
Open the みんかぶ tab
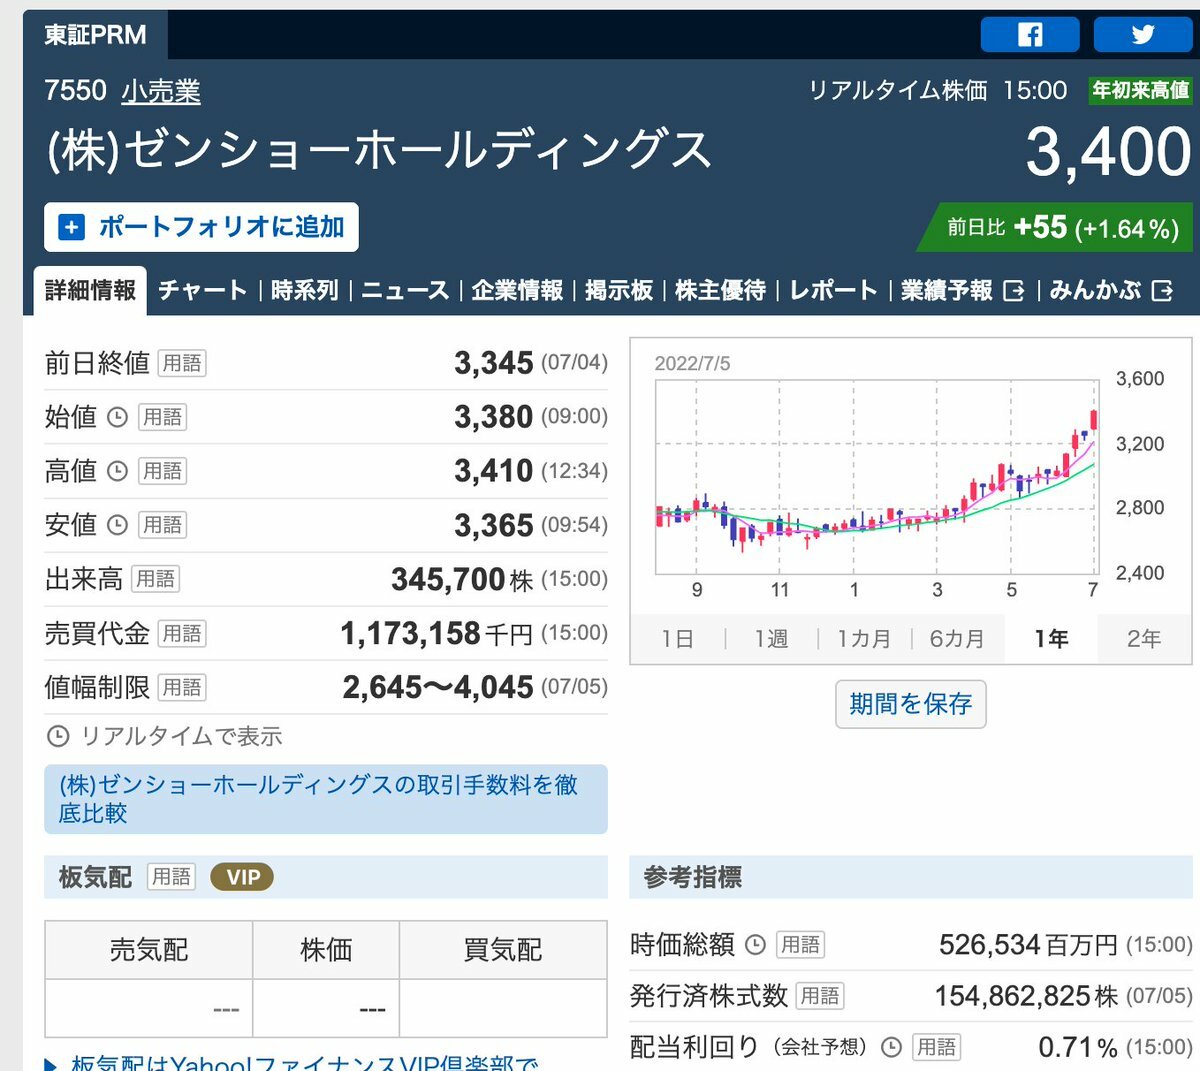click(x=1096, y=291)
